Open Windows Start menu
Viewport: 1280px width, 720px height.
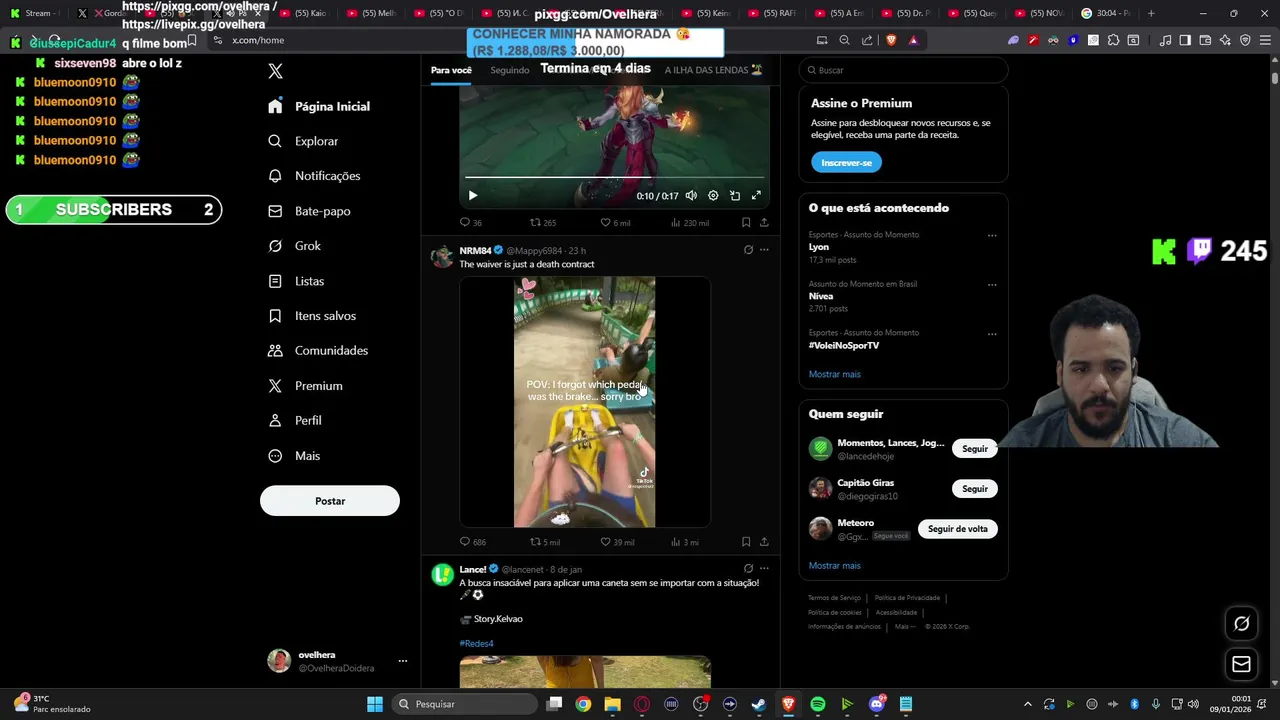coord(374,704)
